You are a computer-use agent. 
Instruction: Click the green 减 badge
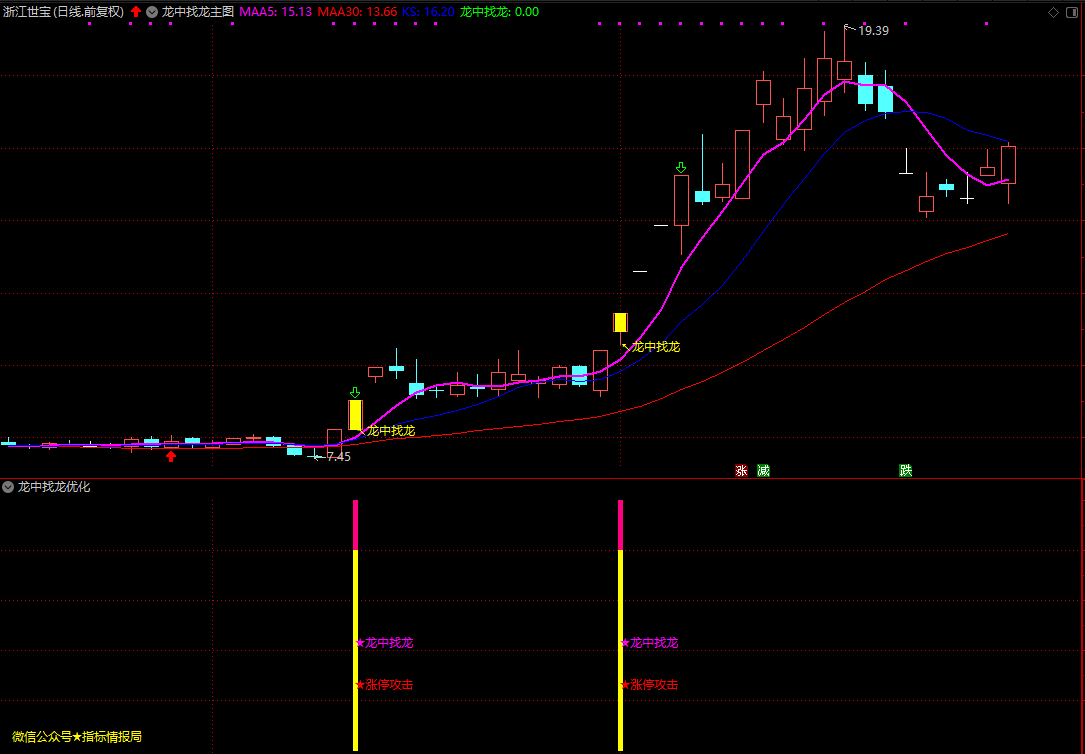point(763,471)
